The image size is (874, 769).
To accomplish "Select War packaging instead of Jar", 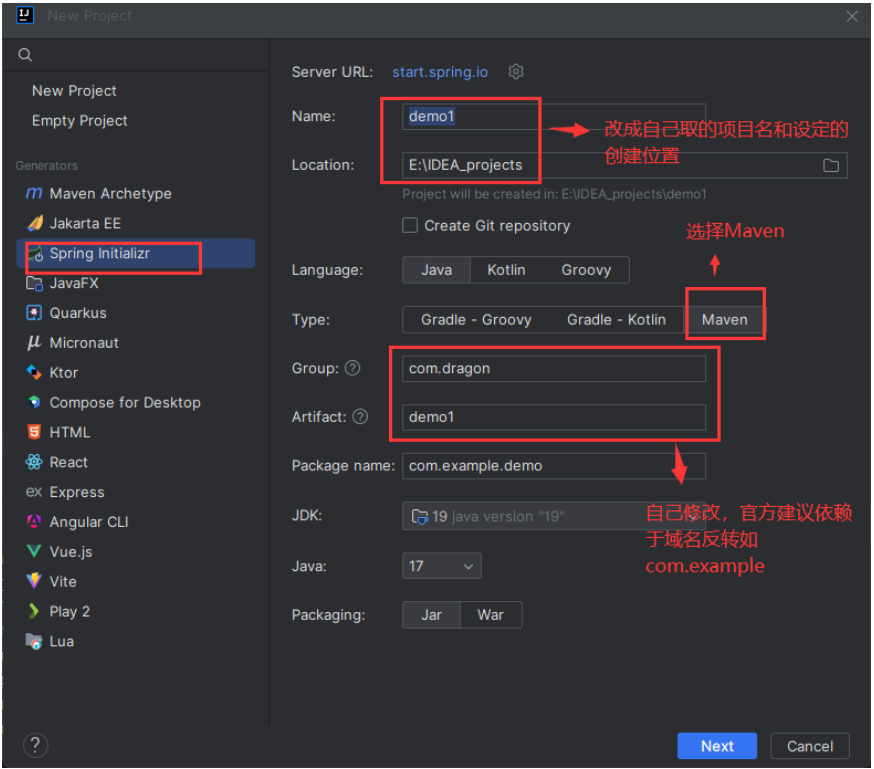I will [x=491, y=615].
